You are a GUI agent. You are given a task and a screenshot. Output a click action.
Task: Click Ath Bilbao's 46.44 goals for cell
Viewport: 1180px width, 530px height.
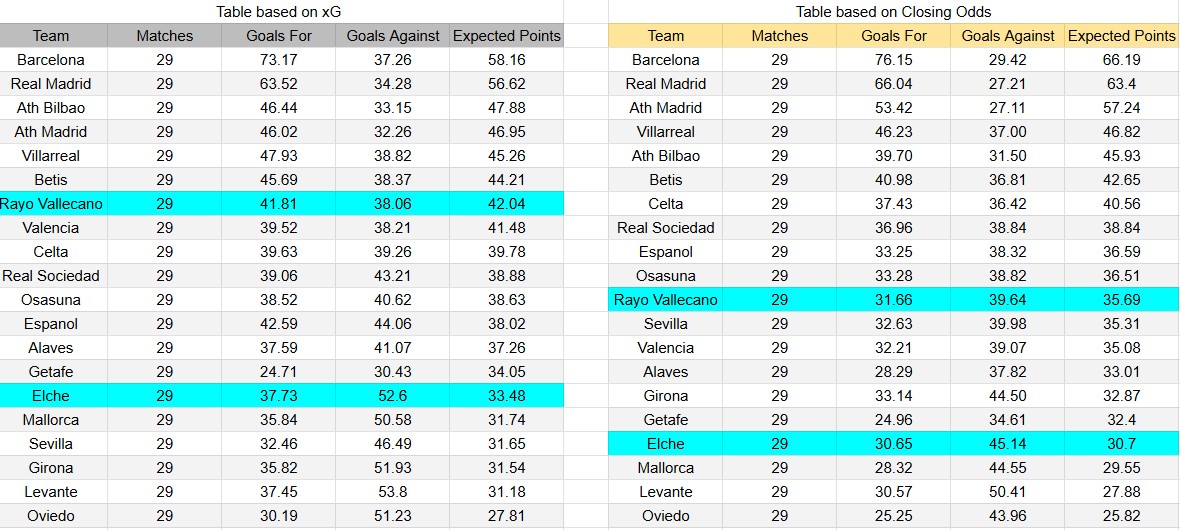279,108
